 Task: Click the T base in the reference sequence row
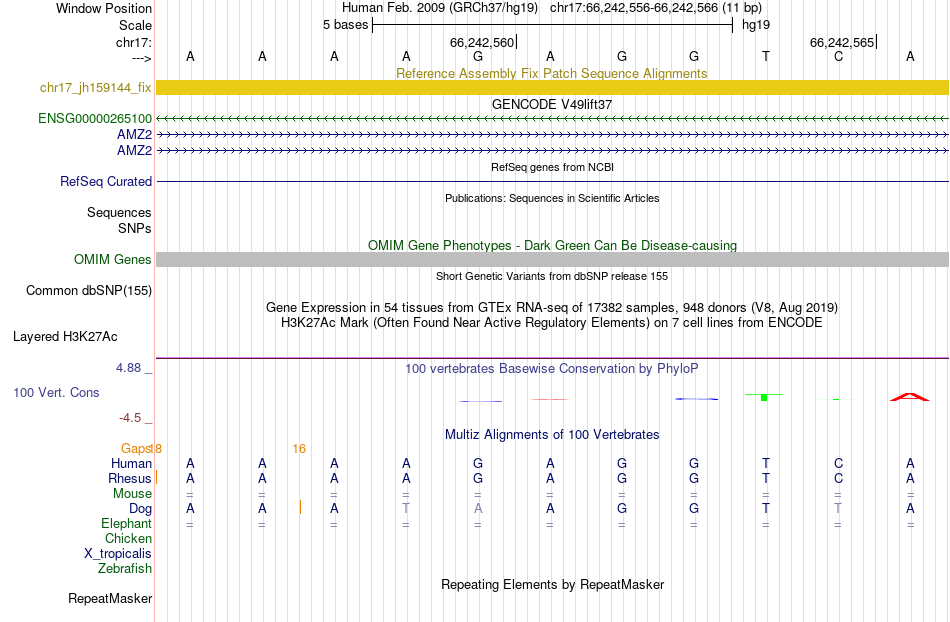[x=766, y=56]
